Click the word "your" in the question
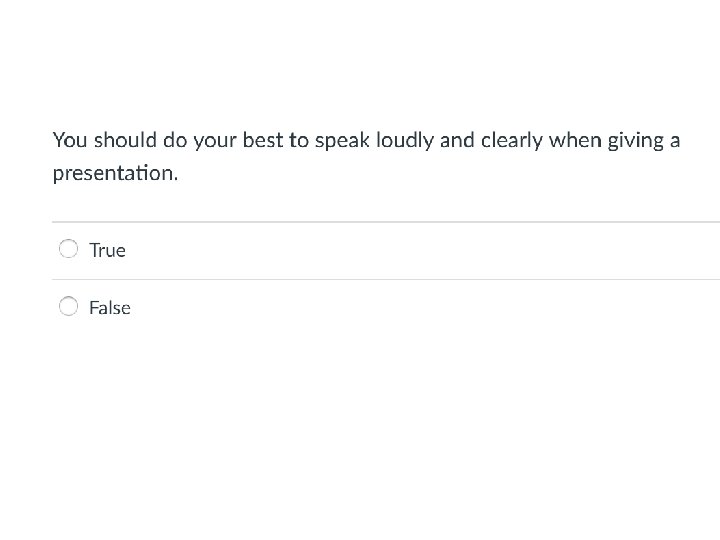The height and width of the screenshot is (540, 720). point(215,141)
